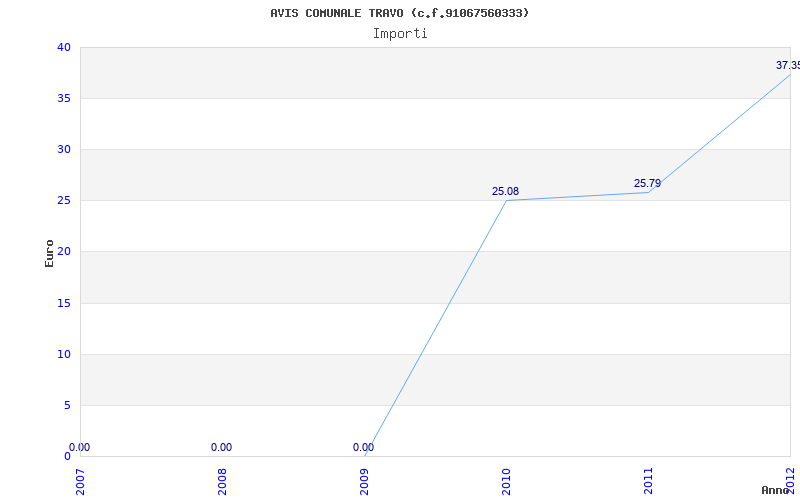Click the 0.00 value above 2007

tap(80, 447)
